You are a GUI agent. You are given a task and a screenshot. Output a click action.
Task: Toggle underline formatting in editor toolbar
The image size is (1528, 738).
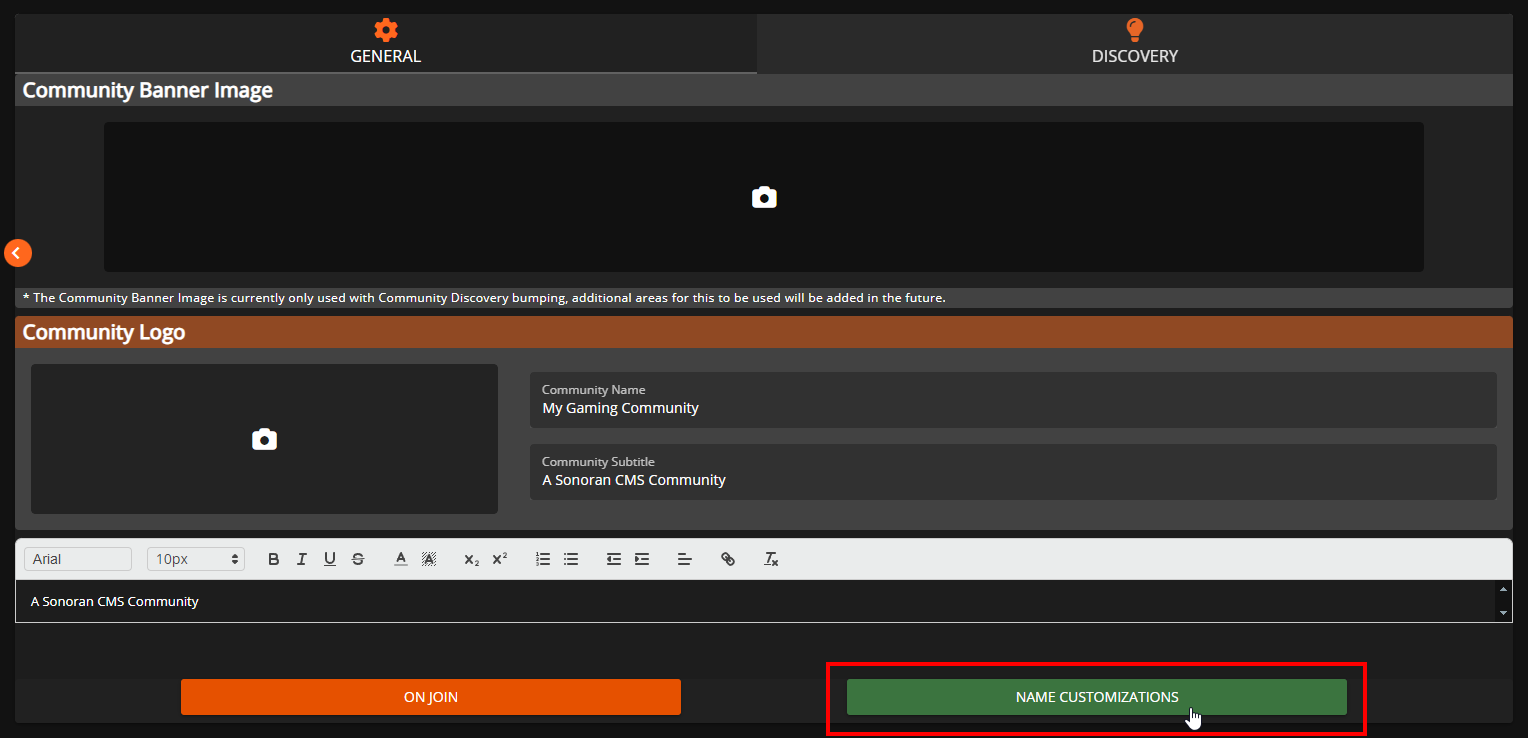coord(330,559)
